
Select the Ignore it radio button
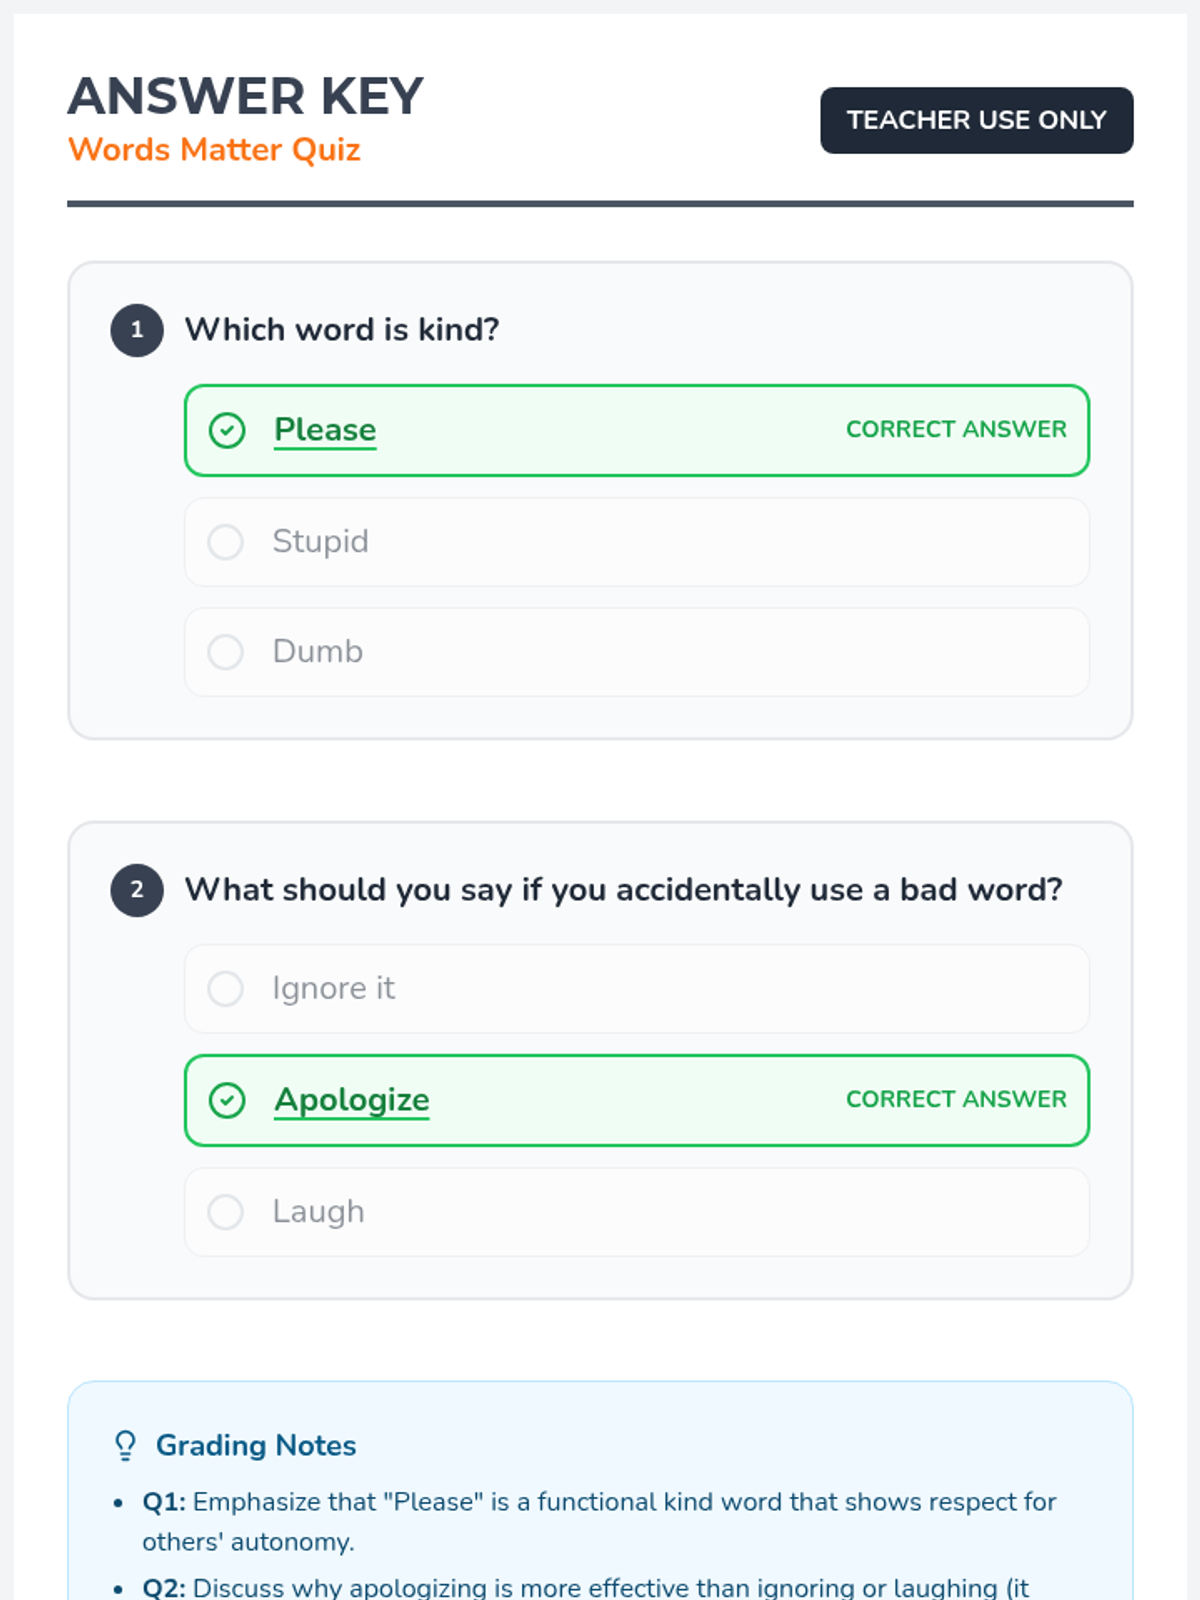pos(226,989)
